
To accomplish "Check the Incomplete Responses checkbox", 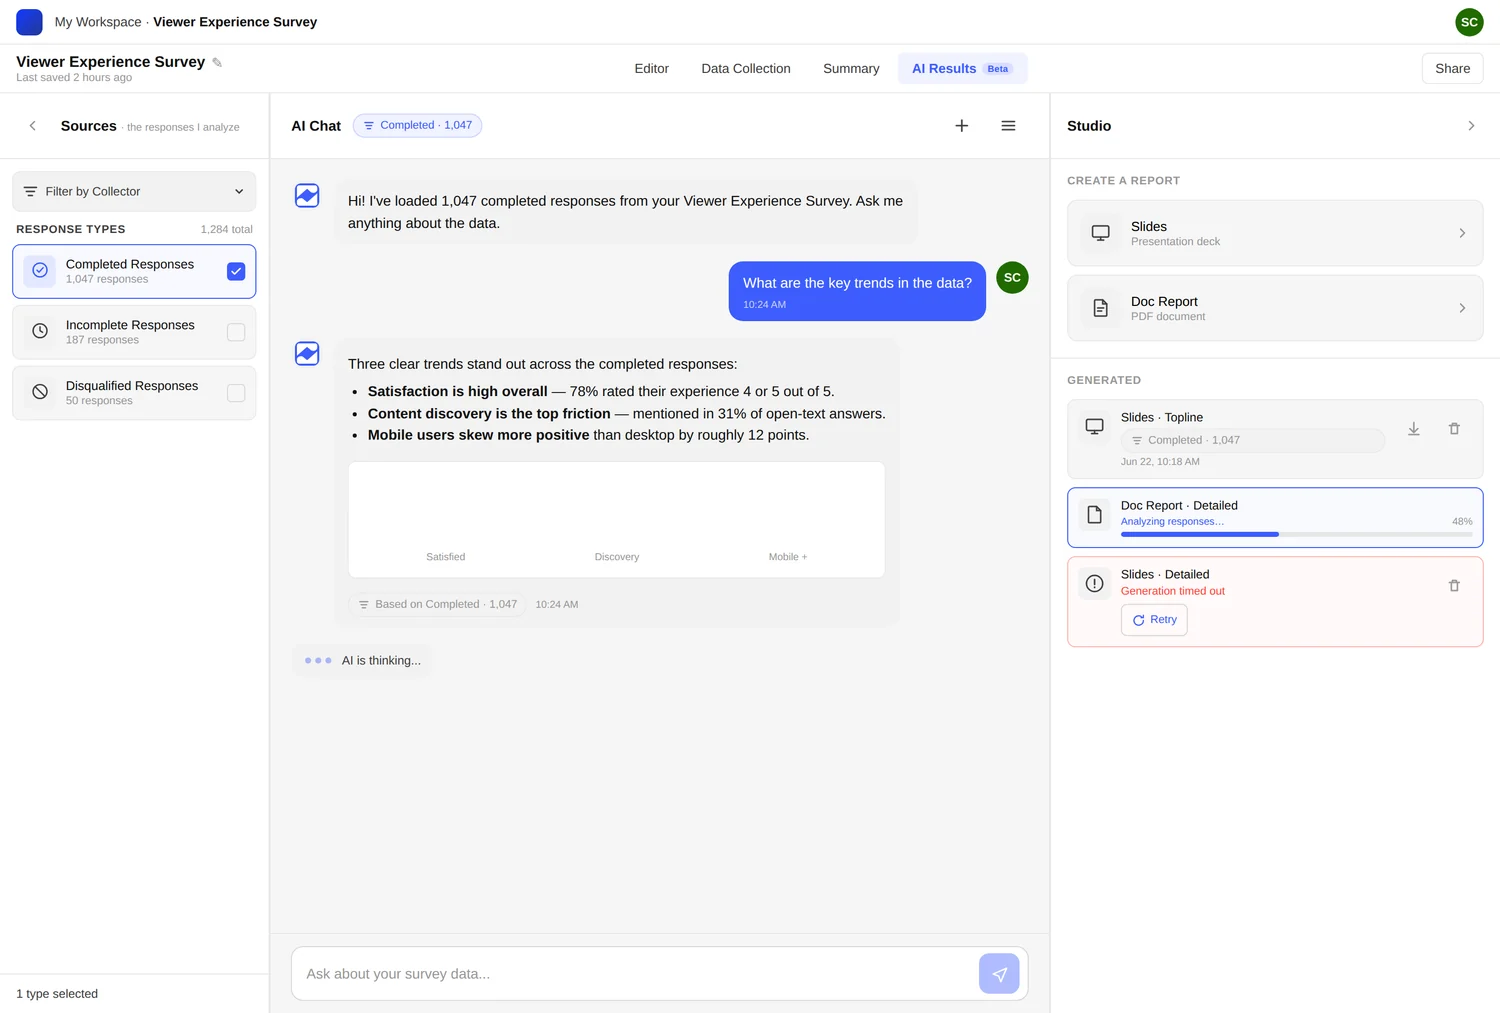I will pyautogui.click(x=236, y=332).
